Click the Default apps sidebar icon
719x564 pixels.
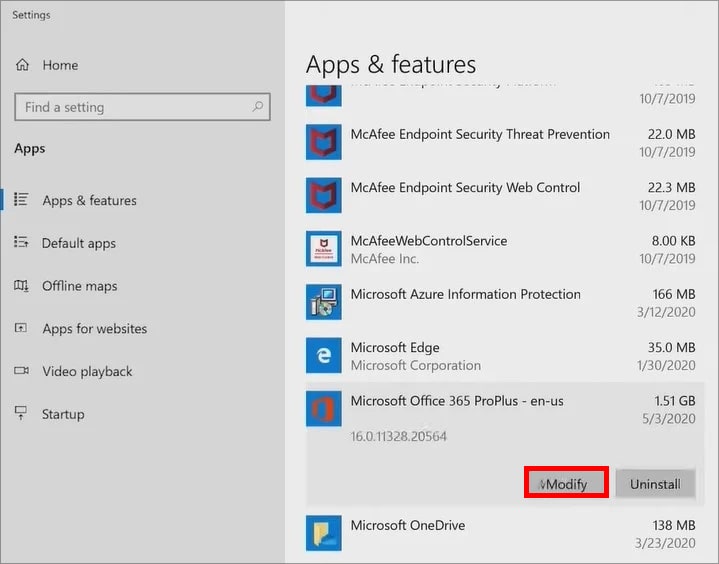coord(21,242)
